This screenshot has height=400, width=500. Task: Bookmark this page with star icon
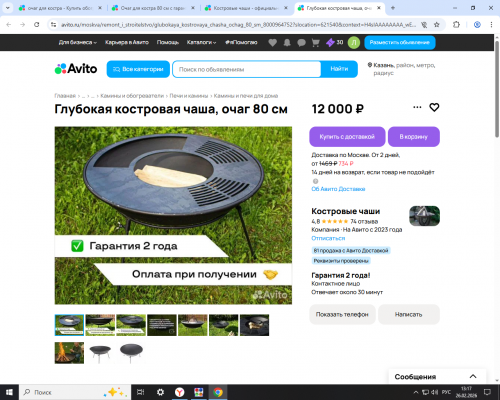click(x=437, y=24)
